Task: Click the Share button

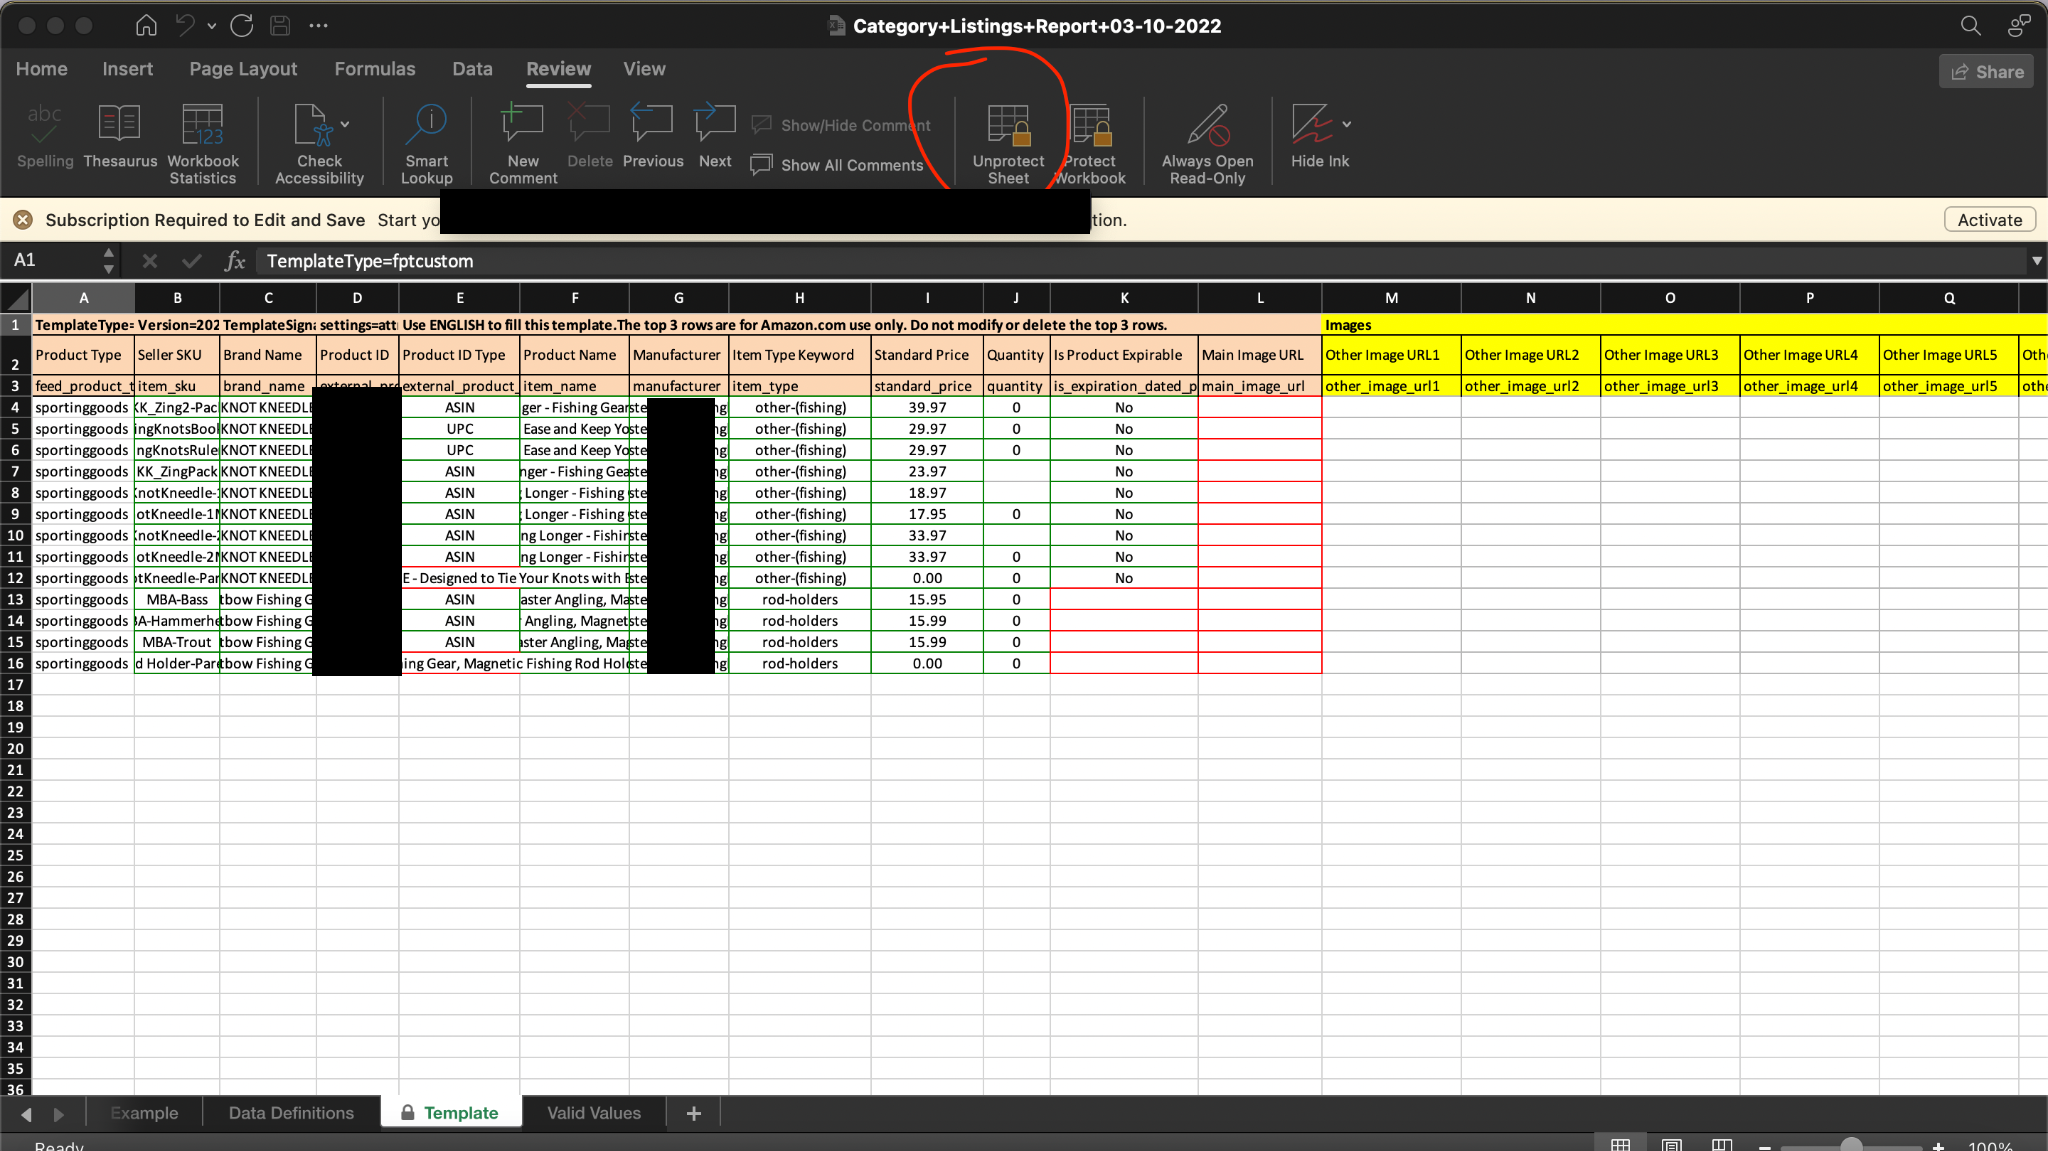Action: (1986, 72)
